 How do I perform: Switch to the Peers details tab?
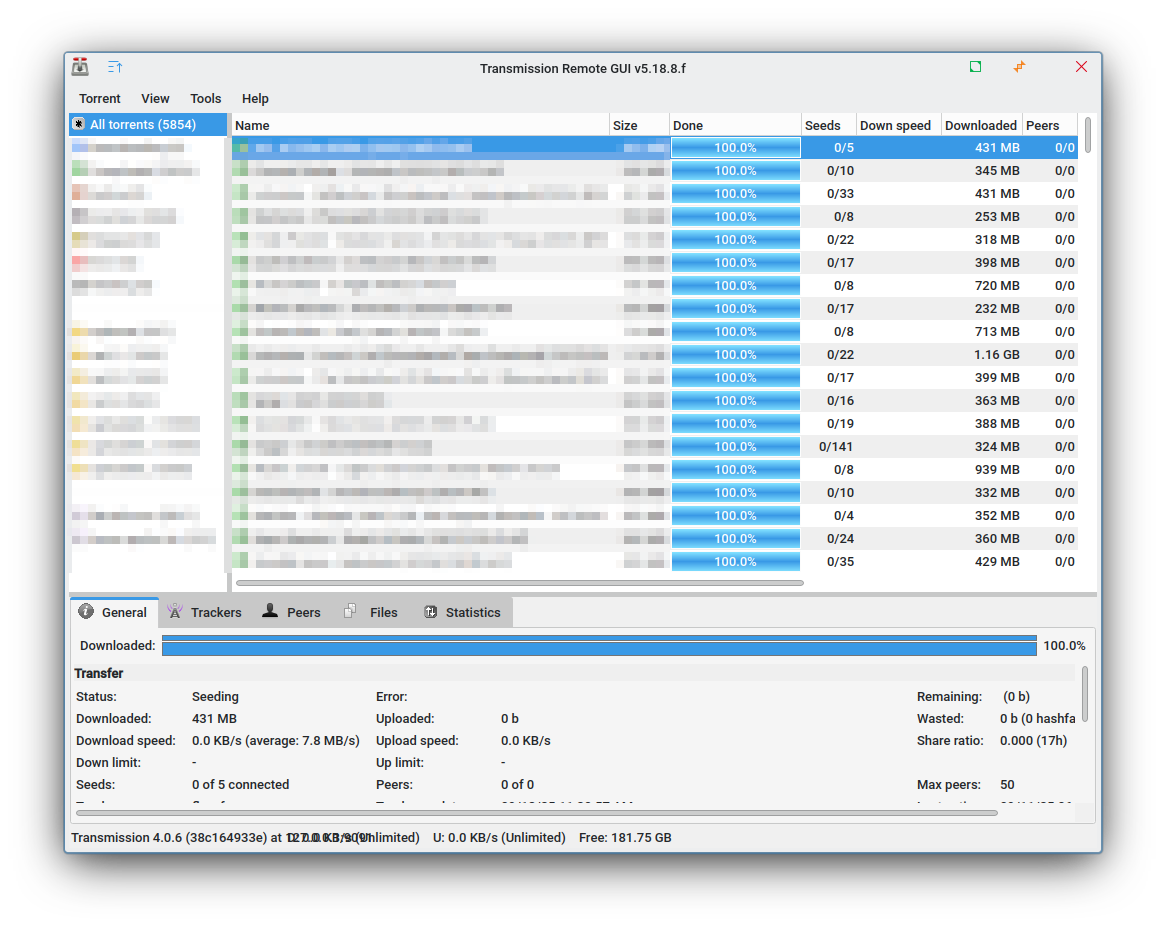coord(292,612)
